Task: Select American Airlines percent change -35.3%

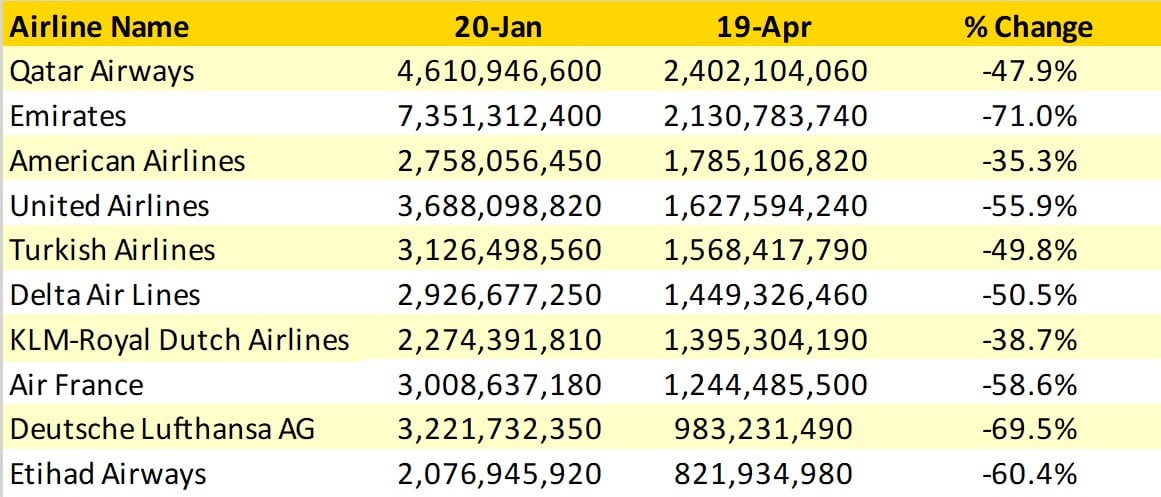Action: point(1028,162)
